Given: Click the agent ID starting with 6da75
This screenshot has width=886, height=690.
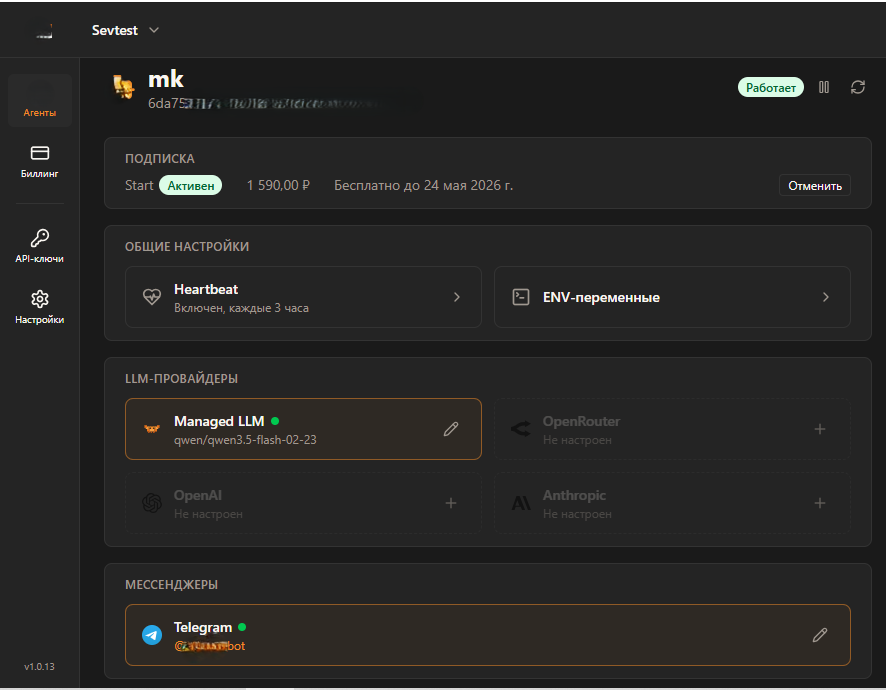Looking at the screenshot, I should click(263, 103).
